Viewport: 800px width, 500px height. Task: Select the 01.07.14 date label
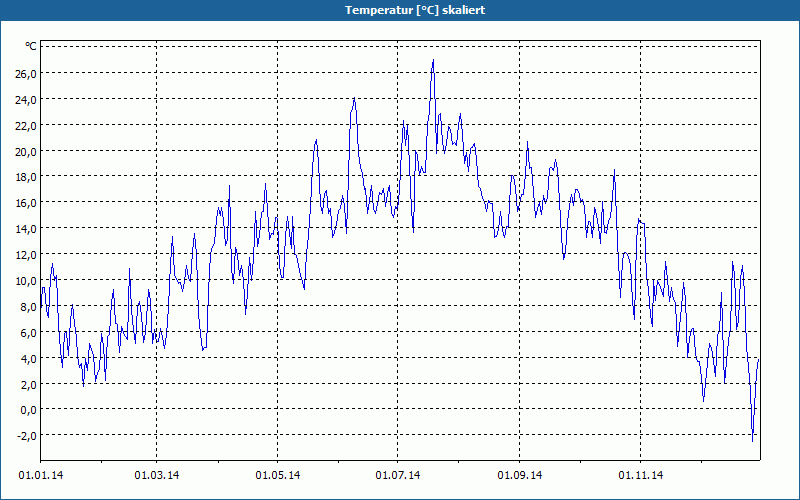pyautogui.click(x=398, y=475)
